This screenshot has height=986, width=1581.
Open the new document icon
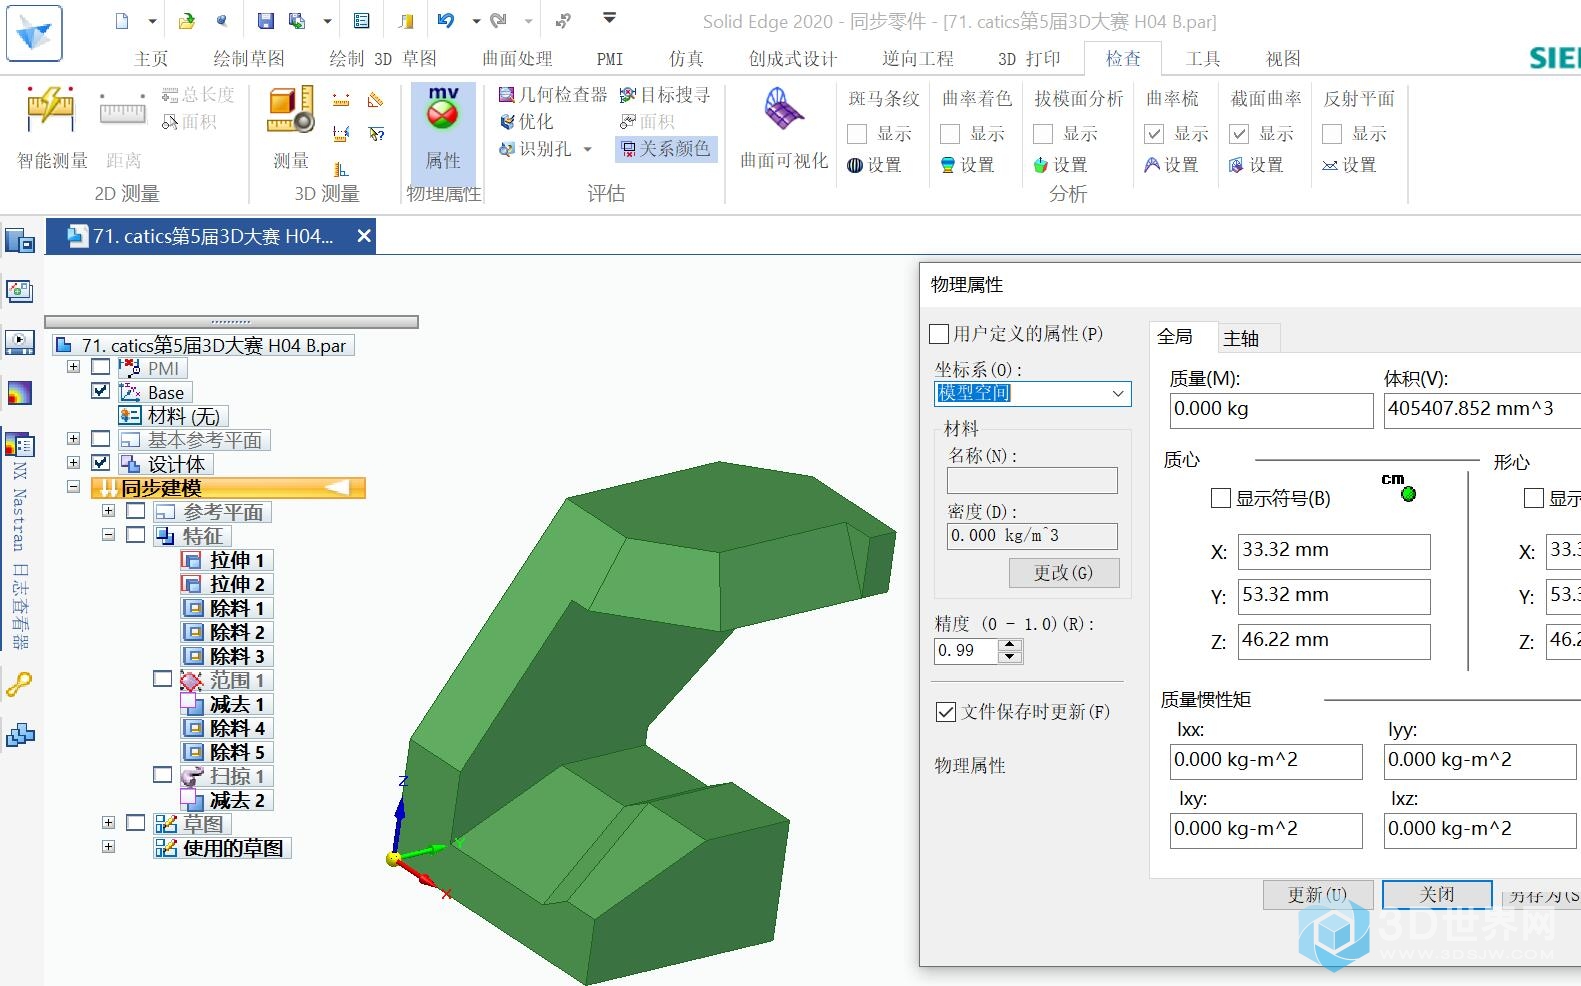click(x=122, y=21)
